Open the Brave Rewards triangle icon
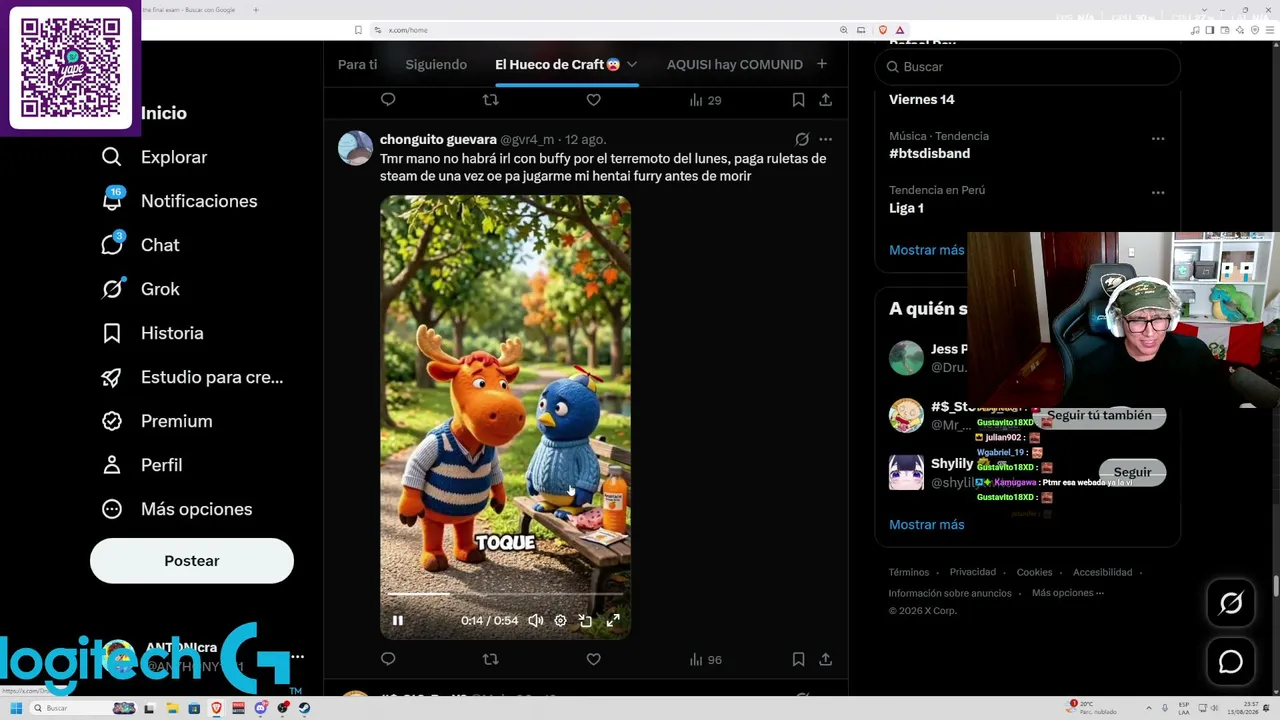Image resolution: width=1280 pixels, height=720 pixels. [x=900, y=30]
